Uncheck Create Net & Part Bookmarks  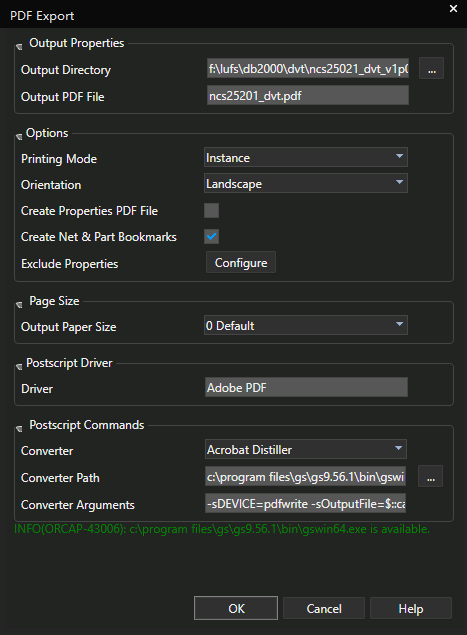tap(211, 237)
